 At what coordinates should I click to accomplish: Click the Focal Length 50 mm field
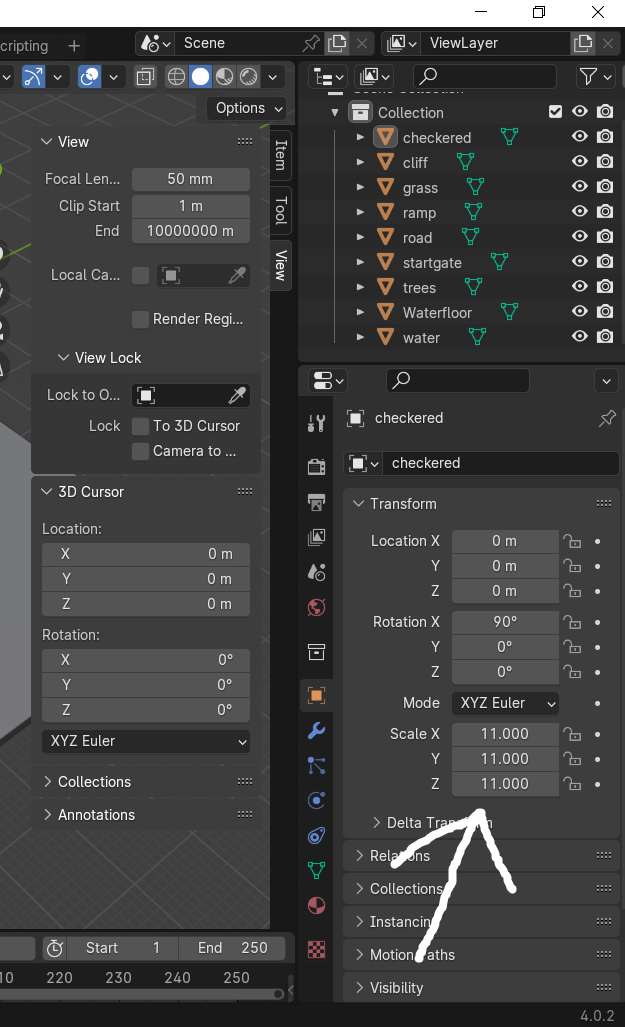pos(191,179)
